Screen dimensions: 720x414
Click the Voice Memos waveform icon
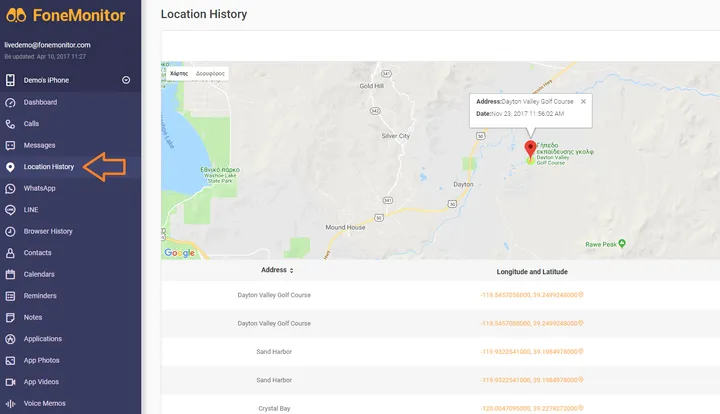tap(10, 404)
